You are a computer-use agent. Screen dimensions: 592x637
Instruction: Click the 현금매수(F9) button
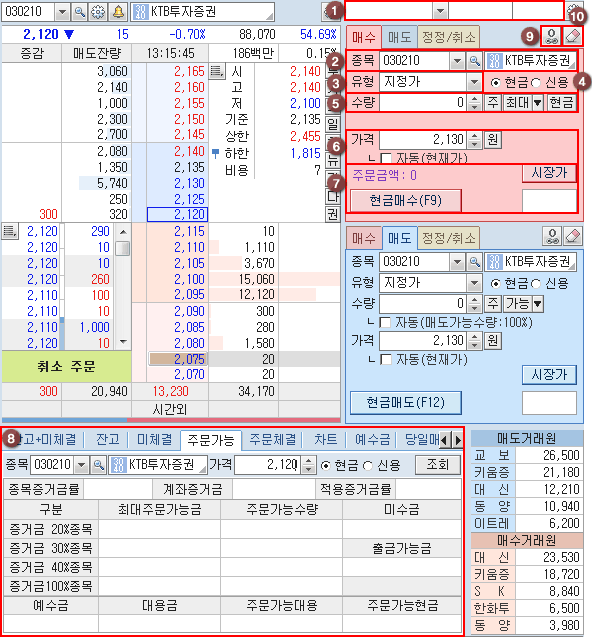pos(406,200)
